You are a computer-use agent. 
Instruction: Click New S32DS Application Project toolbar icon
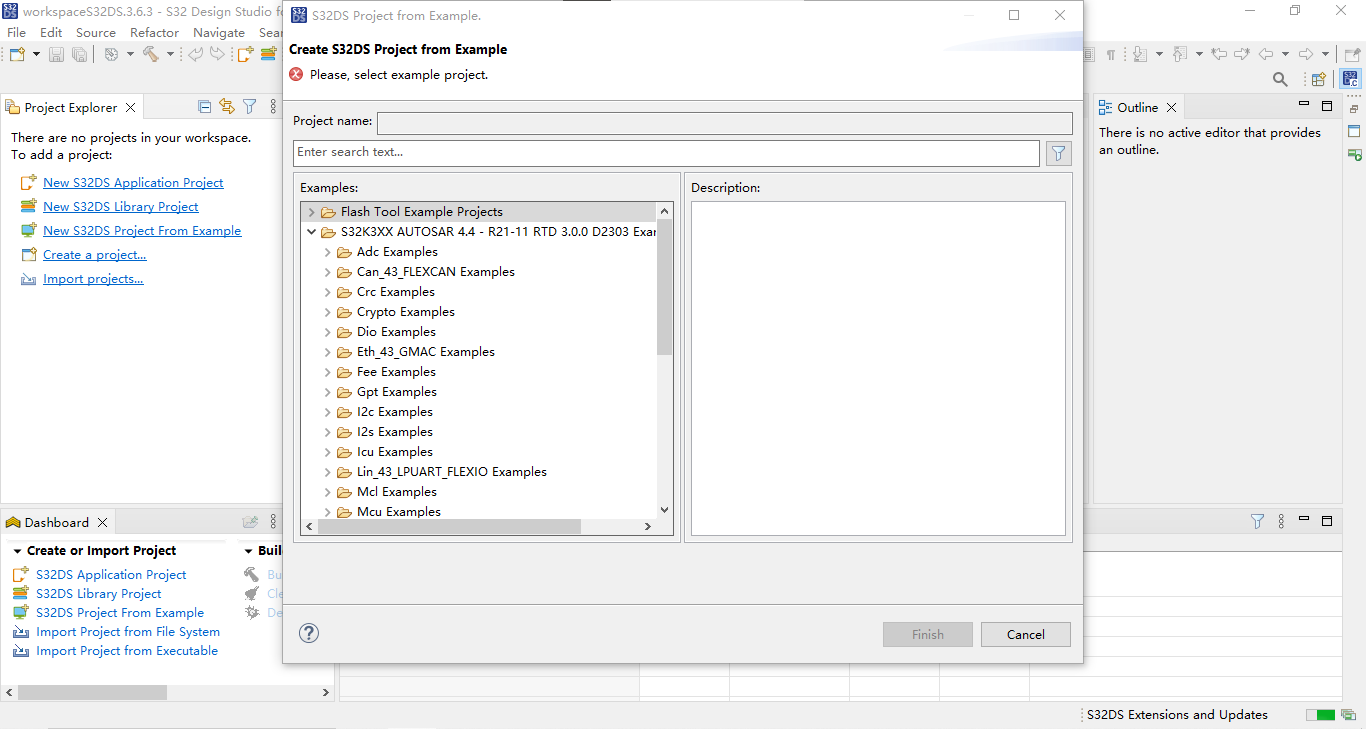(246, 54)
